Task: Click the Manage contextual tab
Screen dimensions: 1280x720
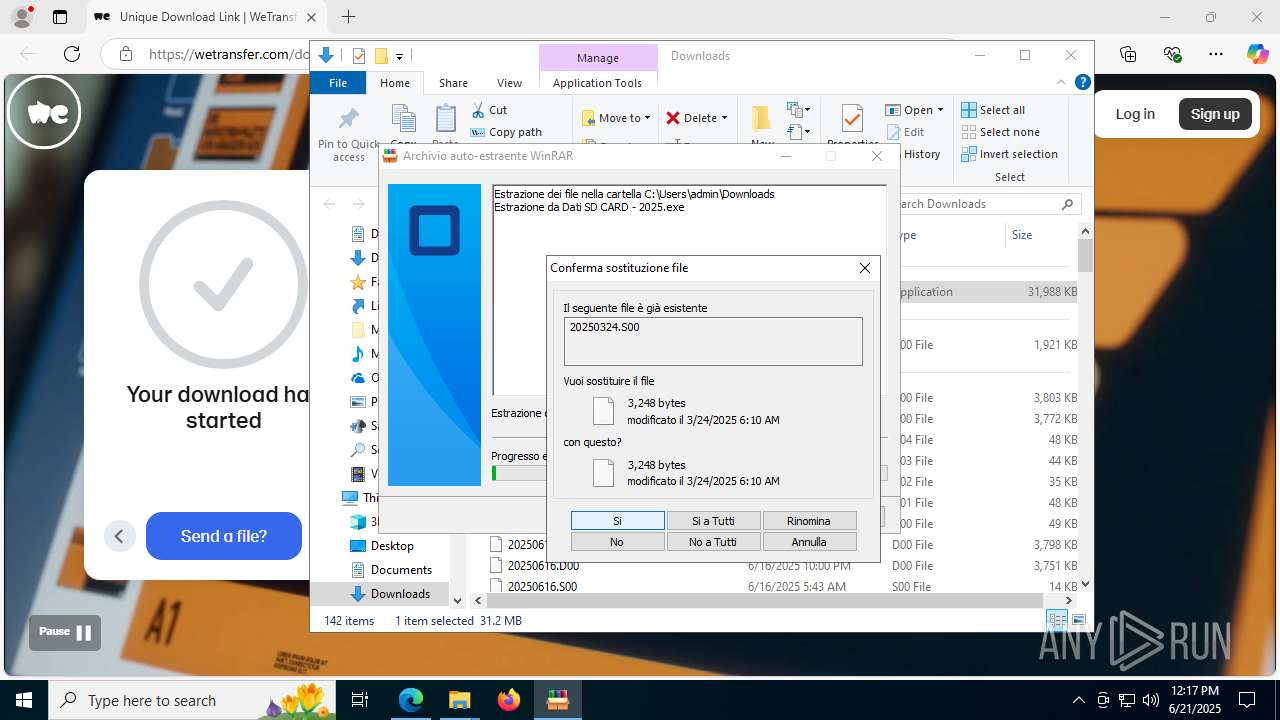Action: coord(598,58)
